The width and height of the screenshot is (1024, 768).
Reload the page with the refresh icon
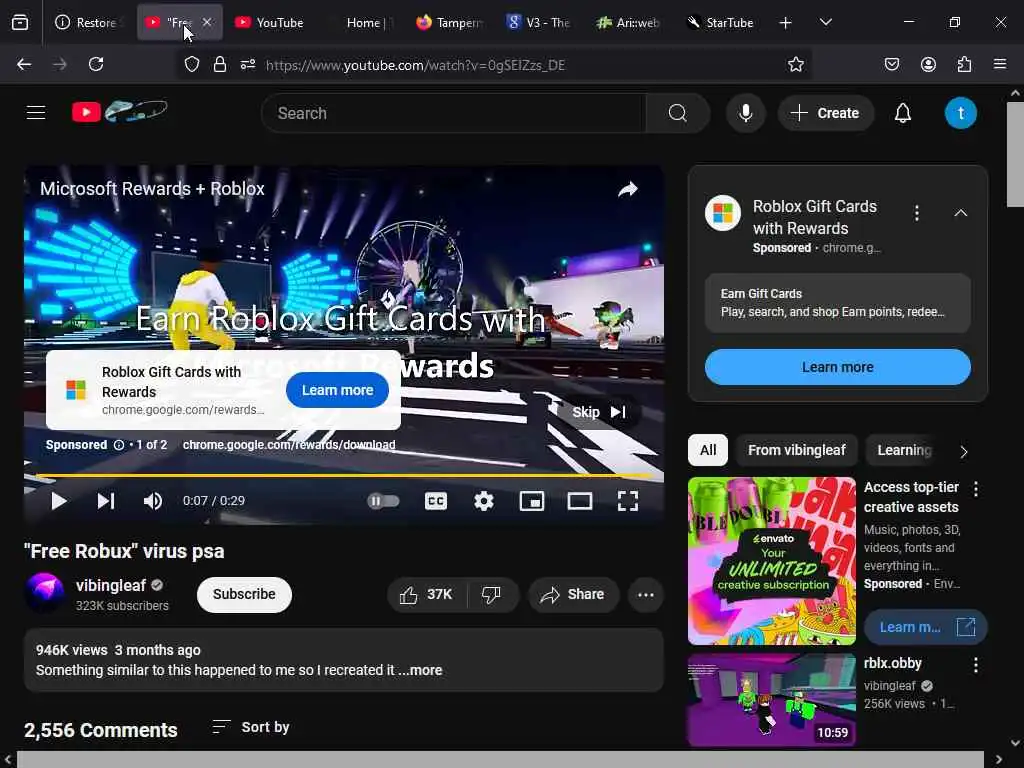click(x=96, y=64)
